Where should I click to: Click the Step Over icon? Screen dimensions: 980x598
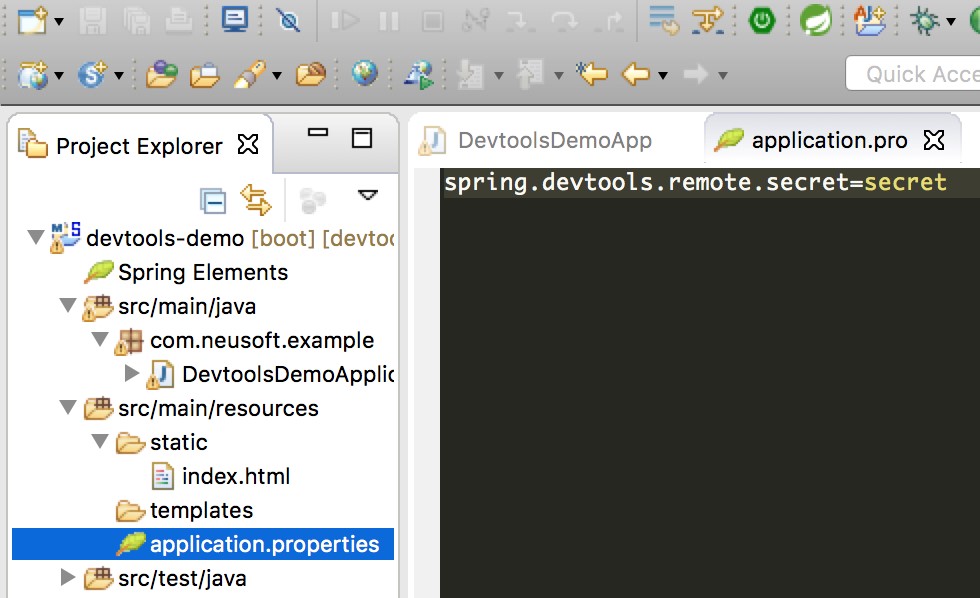[564, 21]
